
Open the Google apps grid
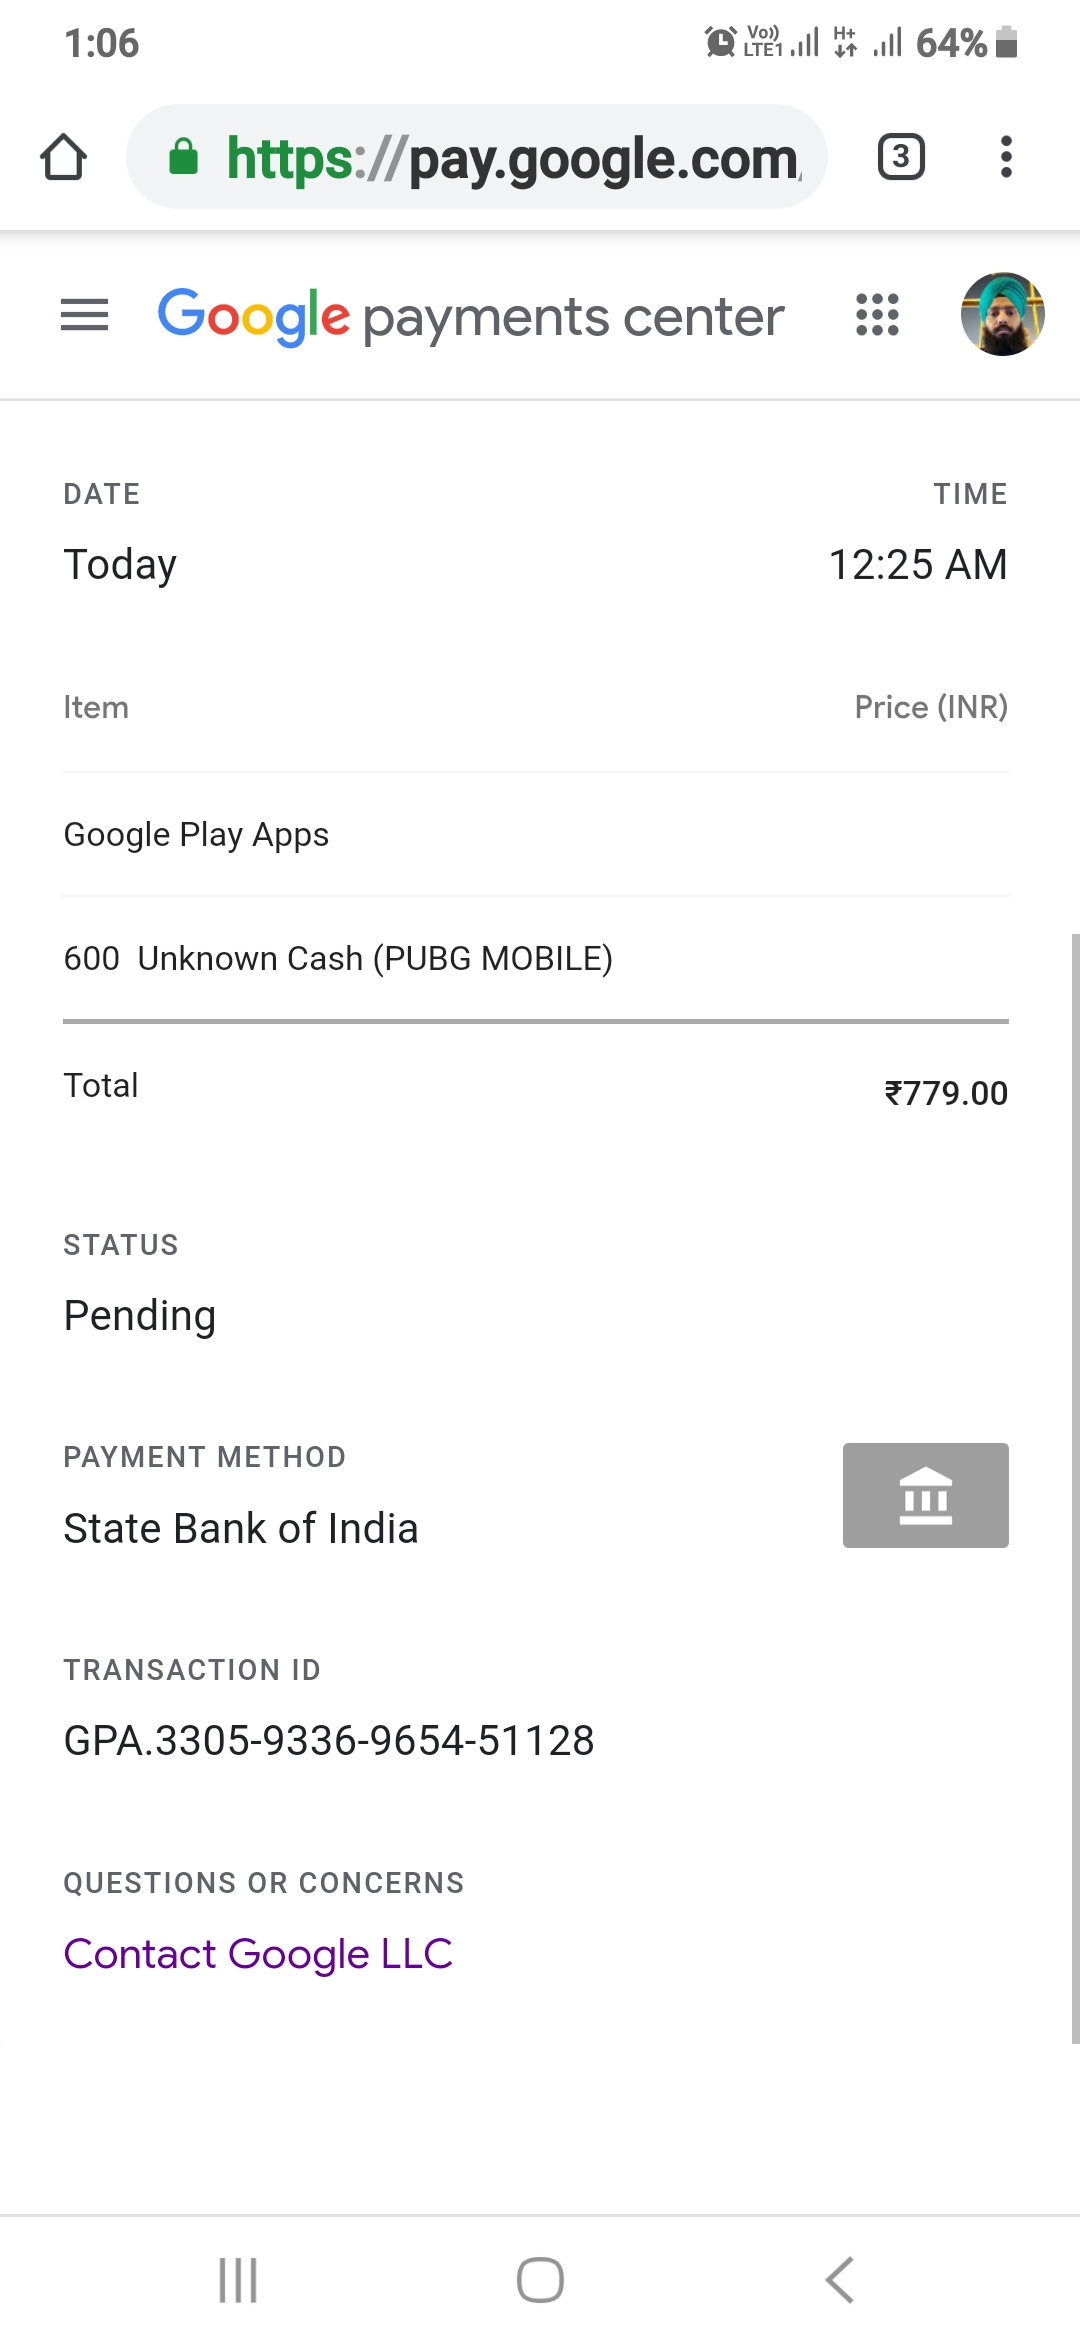(x=877, y=315)
